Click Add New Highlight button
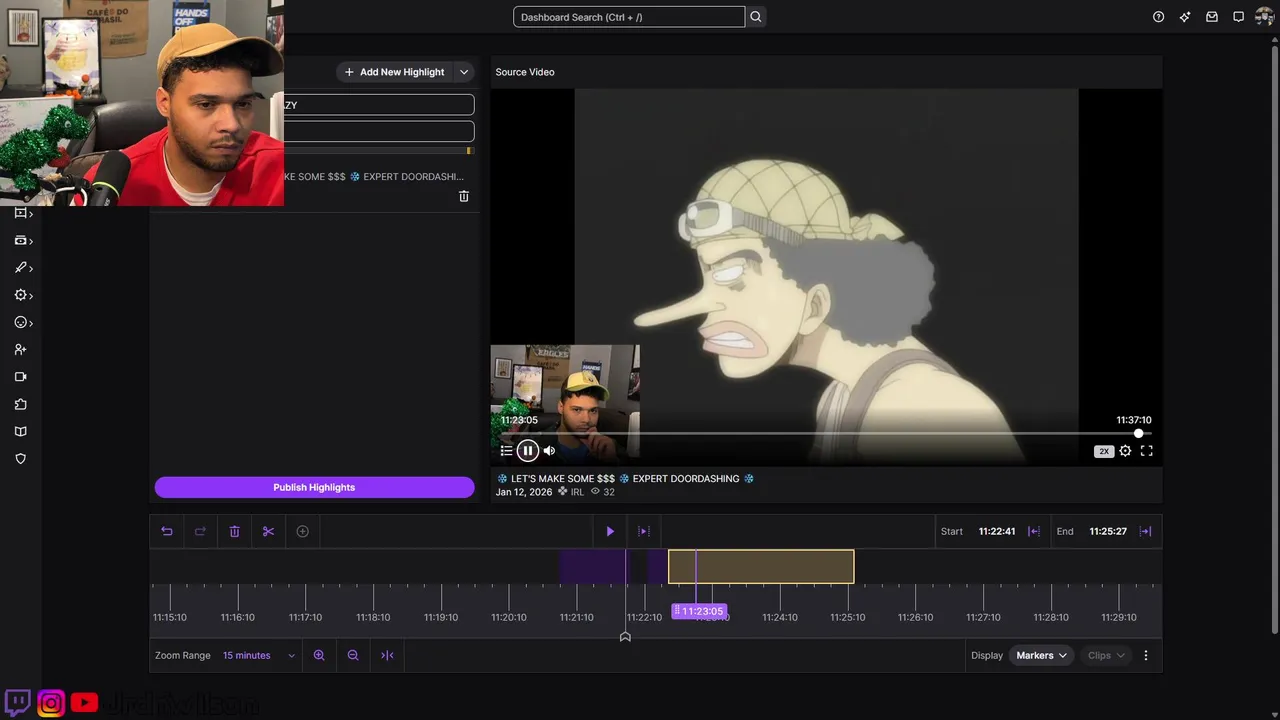Image resolution: width=1280 pixels, height=720 pixels. (394, 72)
